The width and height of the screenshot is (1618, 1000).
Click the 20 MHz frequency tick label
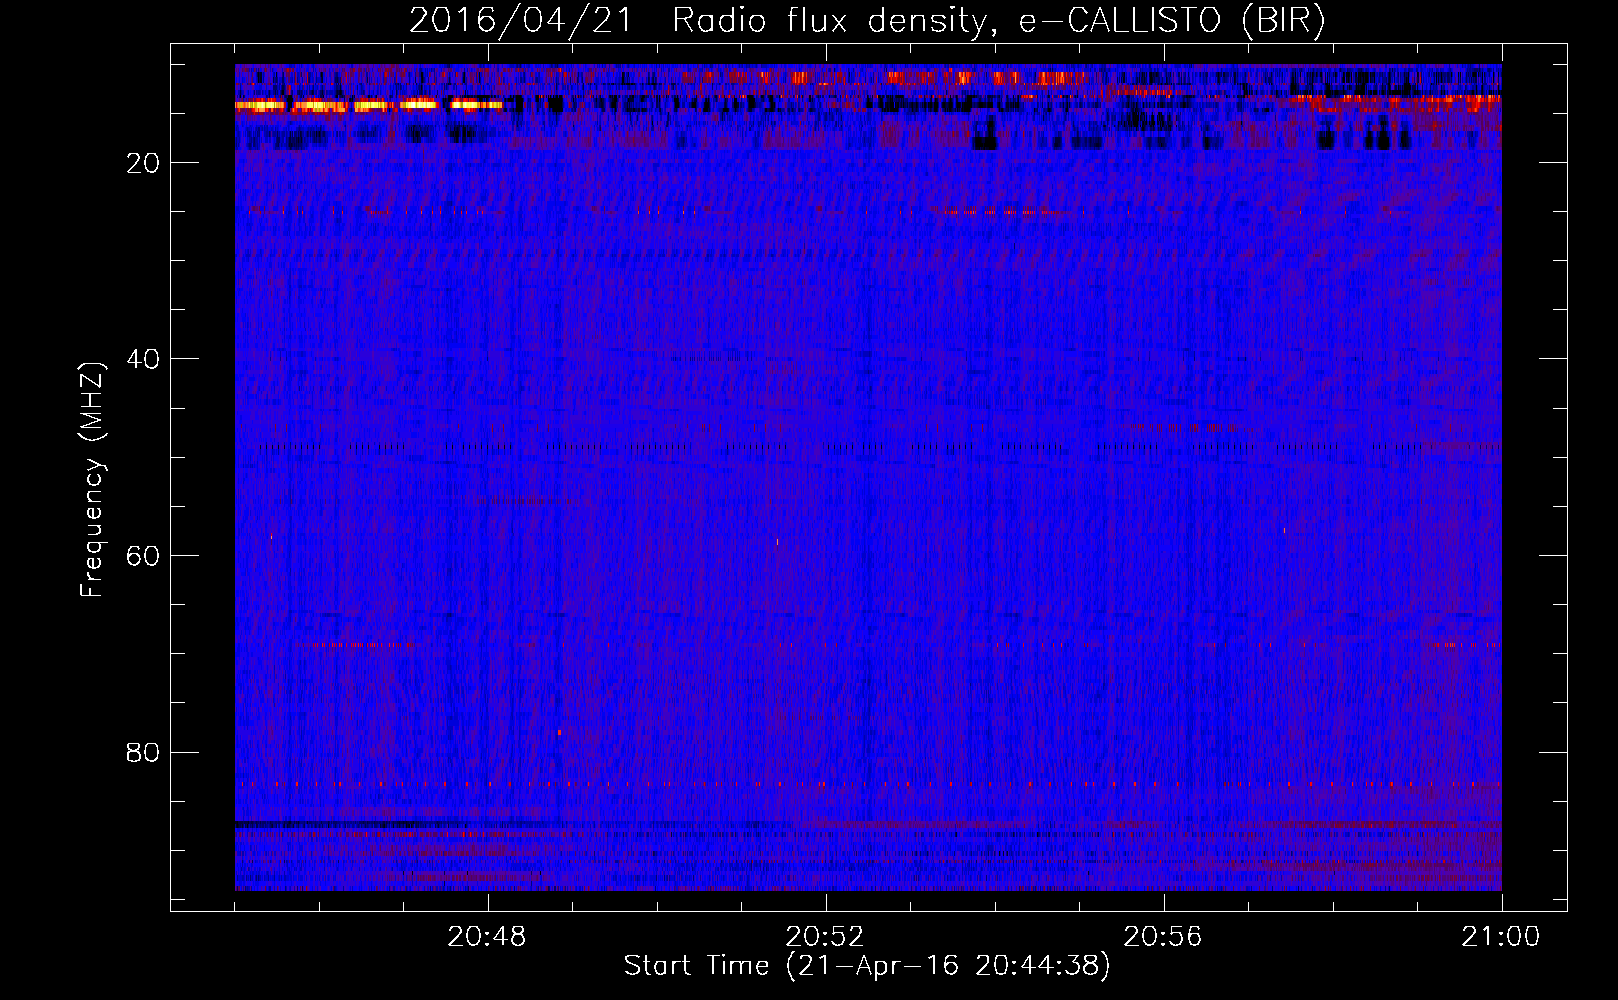coord(144,163)
